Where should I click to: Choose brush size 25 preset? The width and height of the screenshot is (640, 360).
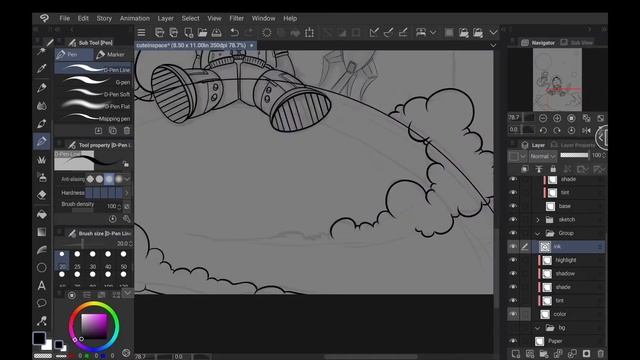[77, 260]
